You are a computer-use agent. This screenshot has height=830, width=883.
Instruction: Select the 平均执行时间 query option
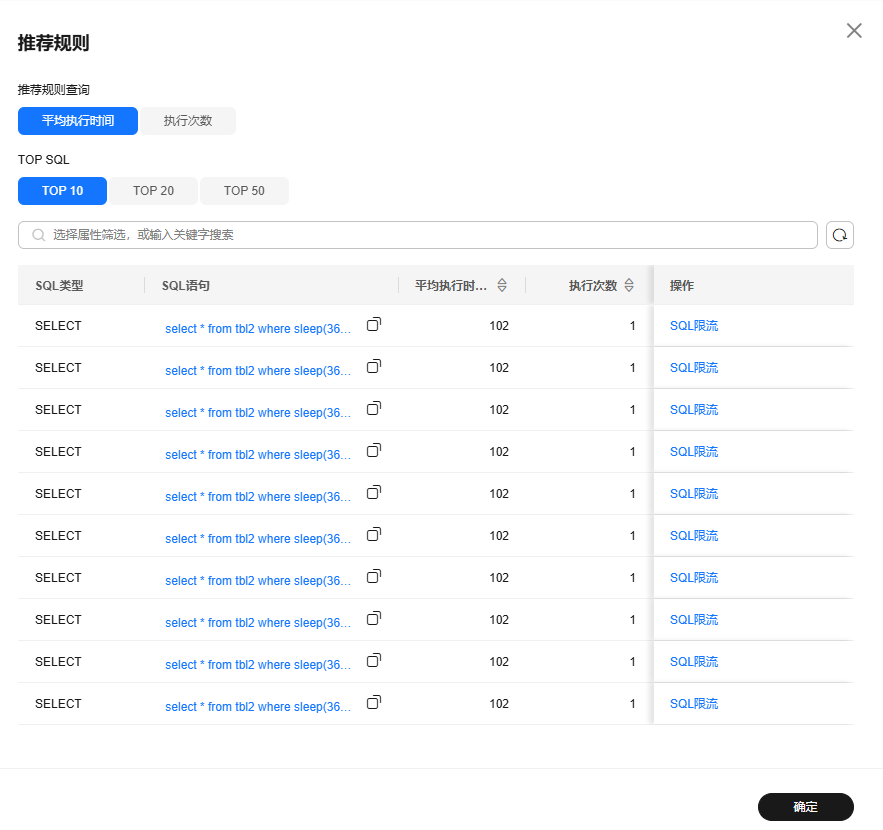pos(78,121)
